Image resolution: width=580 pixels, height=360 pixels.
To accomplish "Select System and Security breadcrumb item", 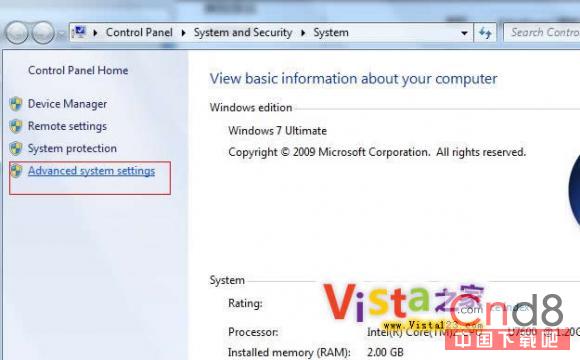I will pos(243,33).
